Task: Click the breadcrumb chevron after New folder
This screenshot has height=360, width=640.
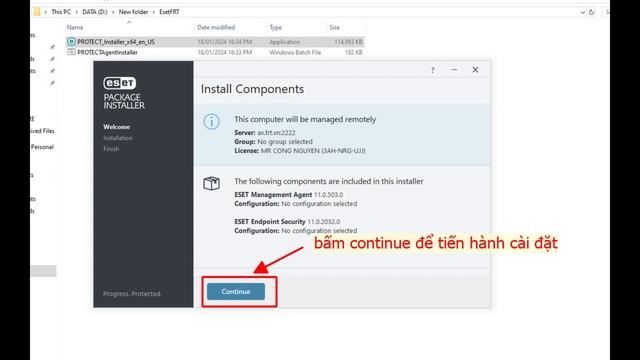Action: pyautogui.click(x=153, y=12)
